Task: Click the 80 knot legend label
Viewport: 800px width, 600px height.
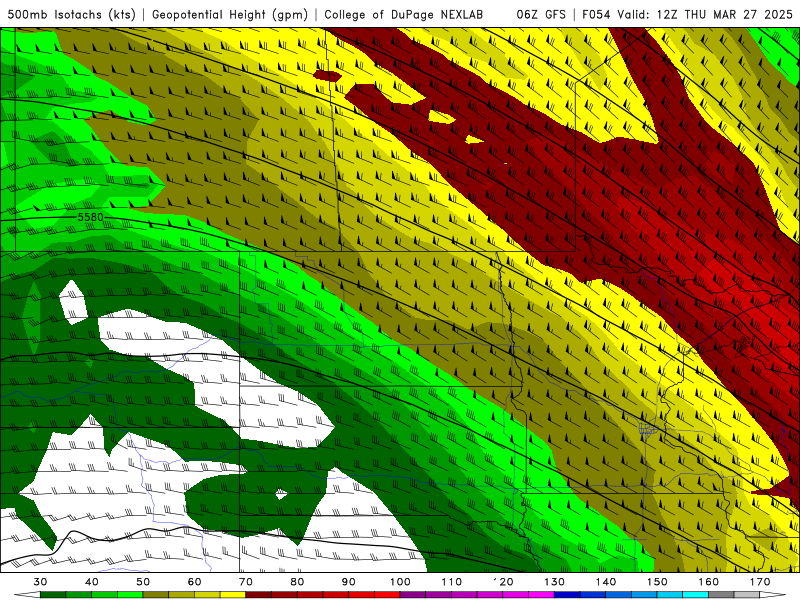Action: click(297, 582)
